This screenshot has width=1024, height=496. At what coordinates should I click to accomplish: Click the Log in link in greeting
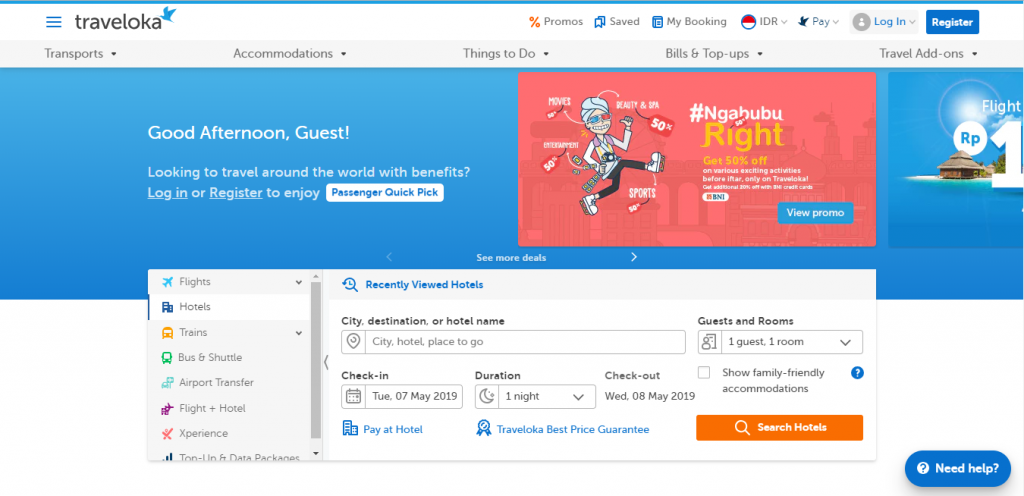point(167,193)
